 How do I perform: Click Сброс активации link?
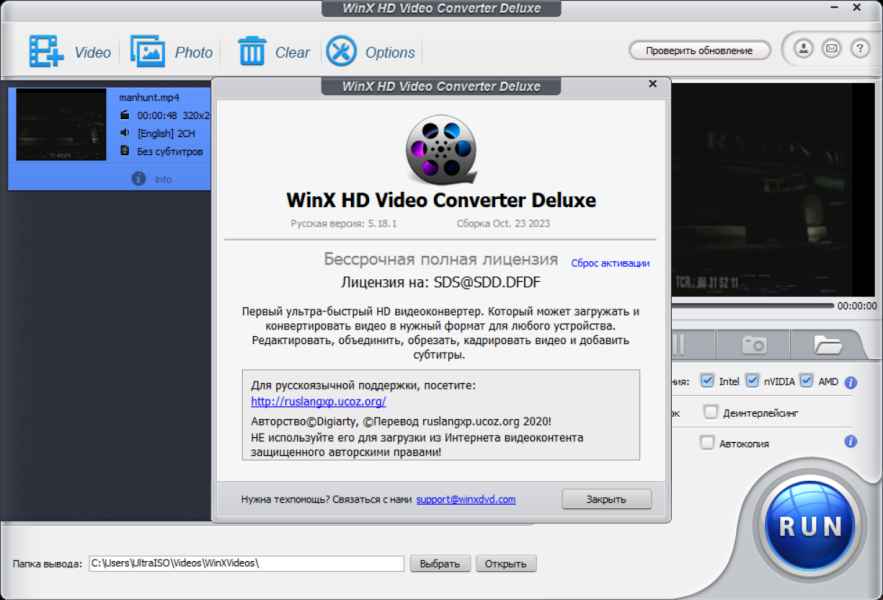tap(610, 263)
